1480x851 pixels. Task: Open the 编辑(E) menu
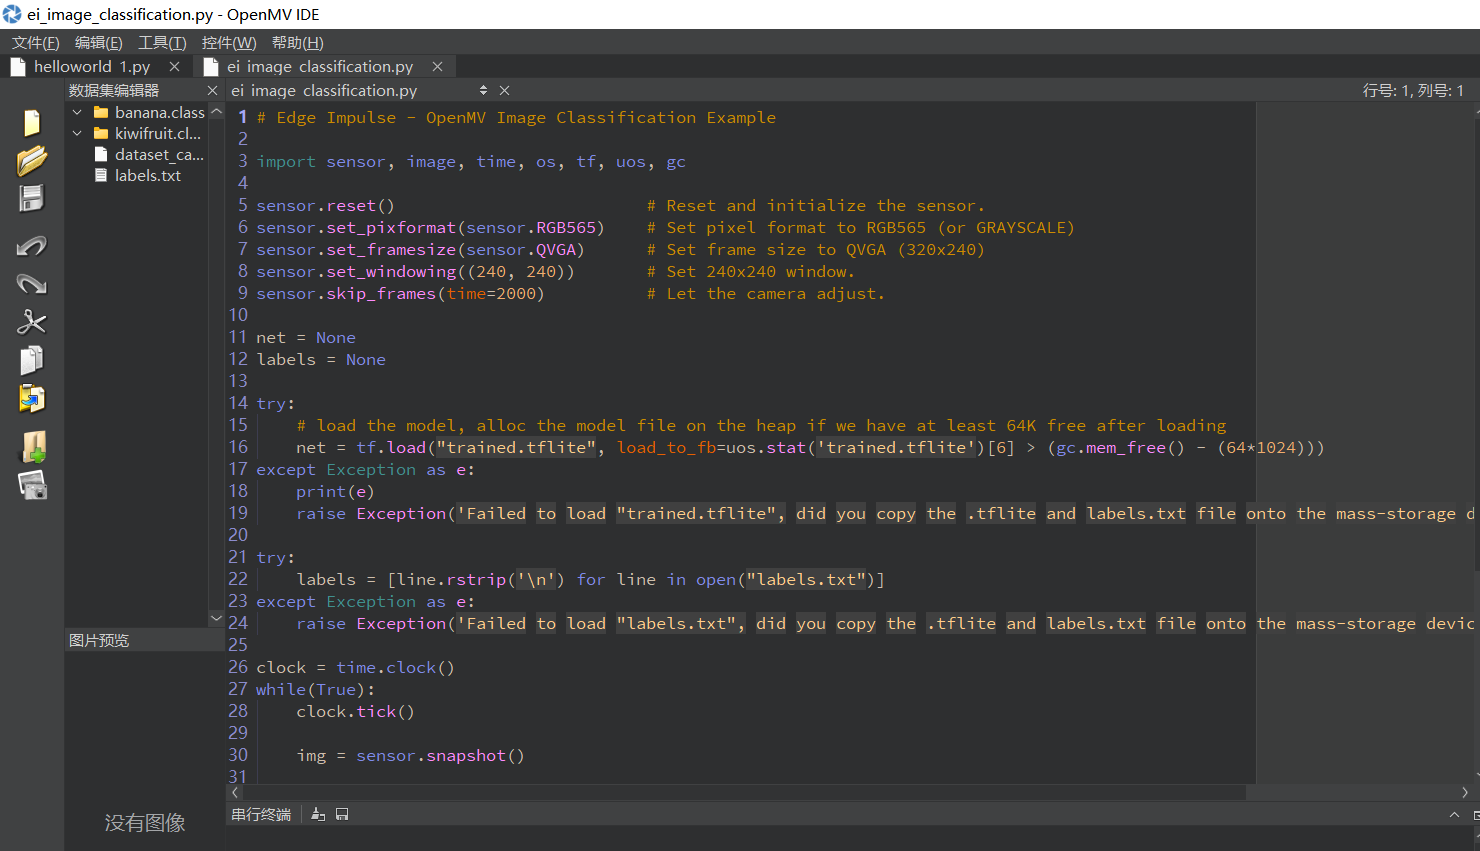coord(99,42)
